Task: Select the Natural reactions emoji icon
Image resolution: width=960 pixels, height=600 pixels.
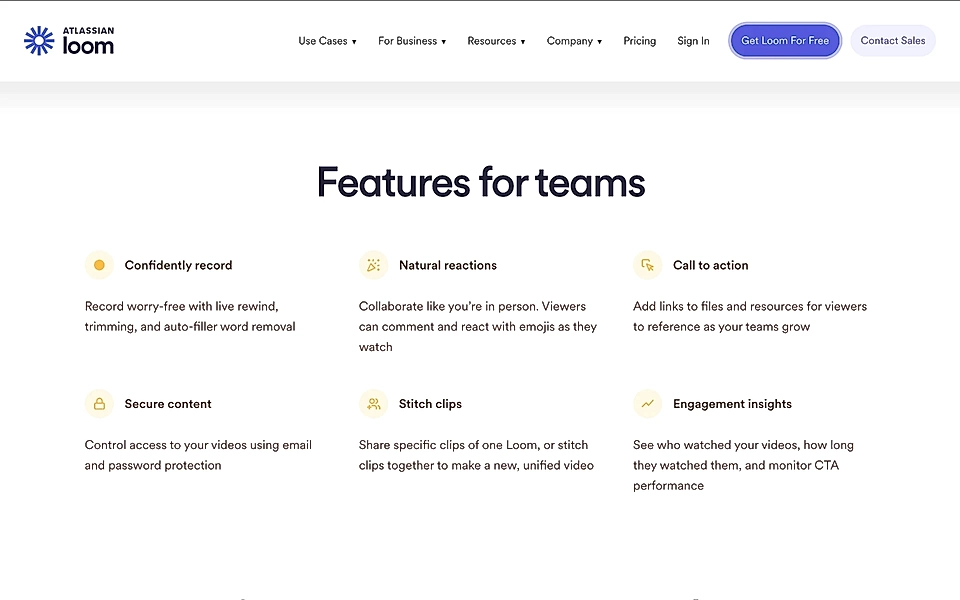Action: click(x=373, y=265)
